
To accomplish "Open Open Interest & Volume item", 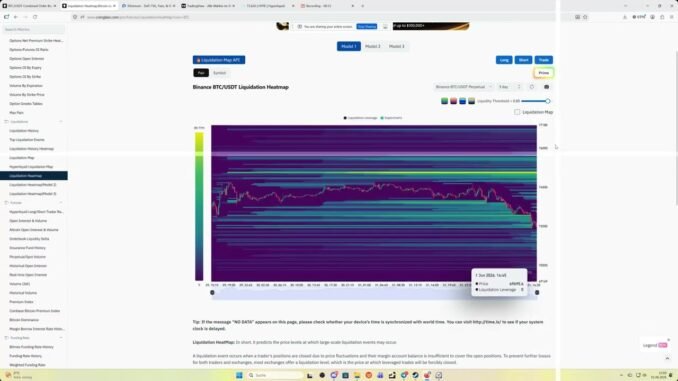I will pos(28,221).
